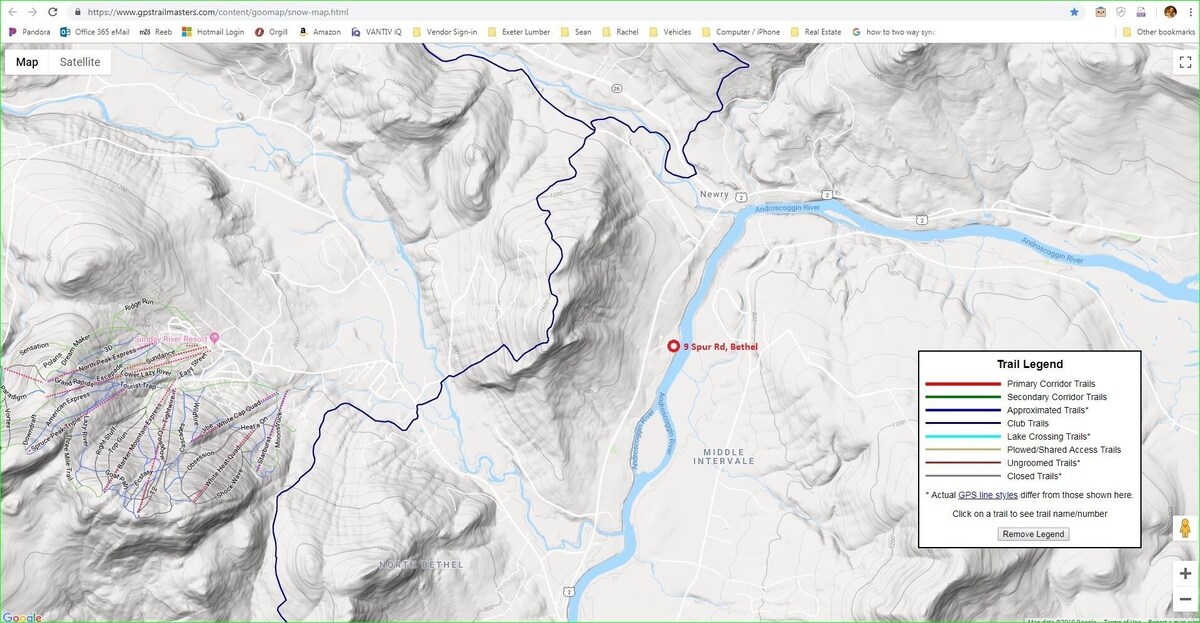Click the Route 26 highway shield
Screen dimensions: 1200x623
[617, 89]
